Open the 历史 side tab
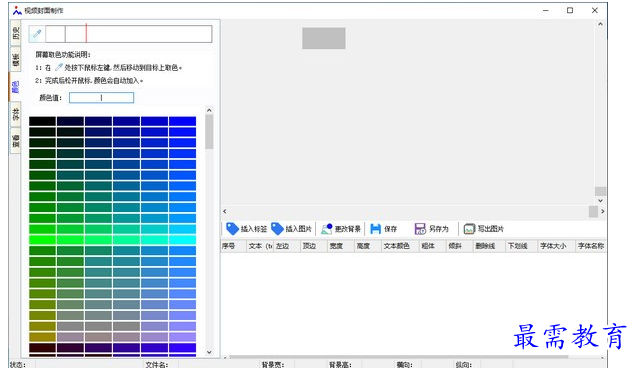The width and height of the screenshot is (635, 368). [15, 33]
